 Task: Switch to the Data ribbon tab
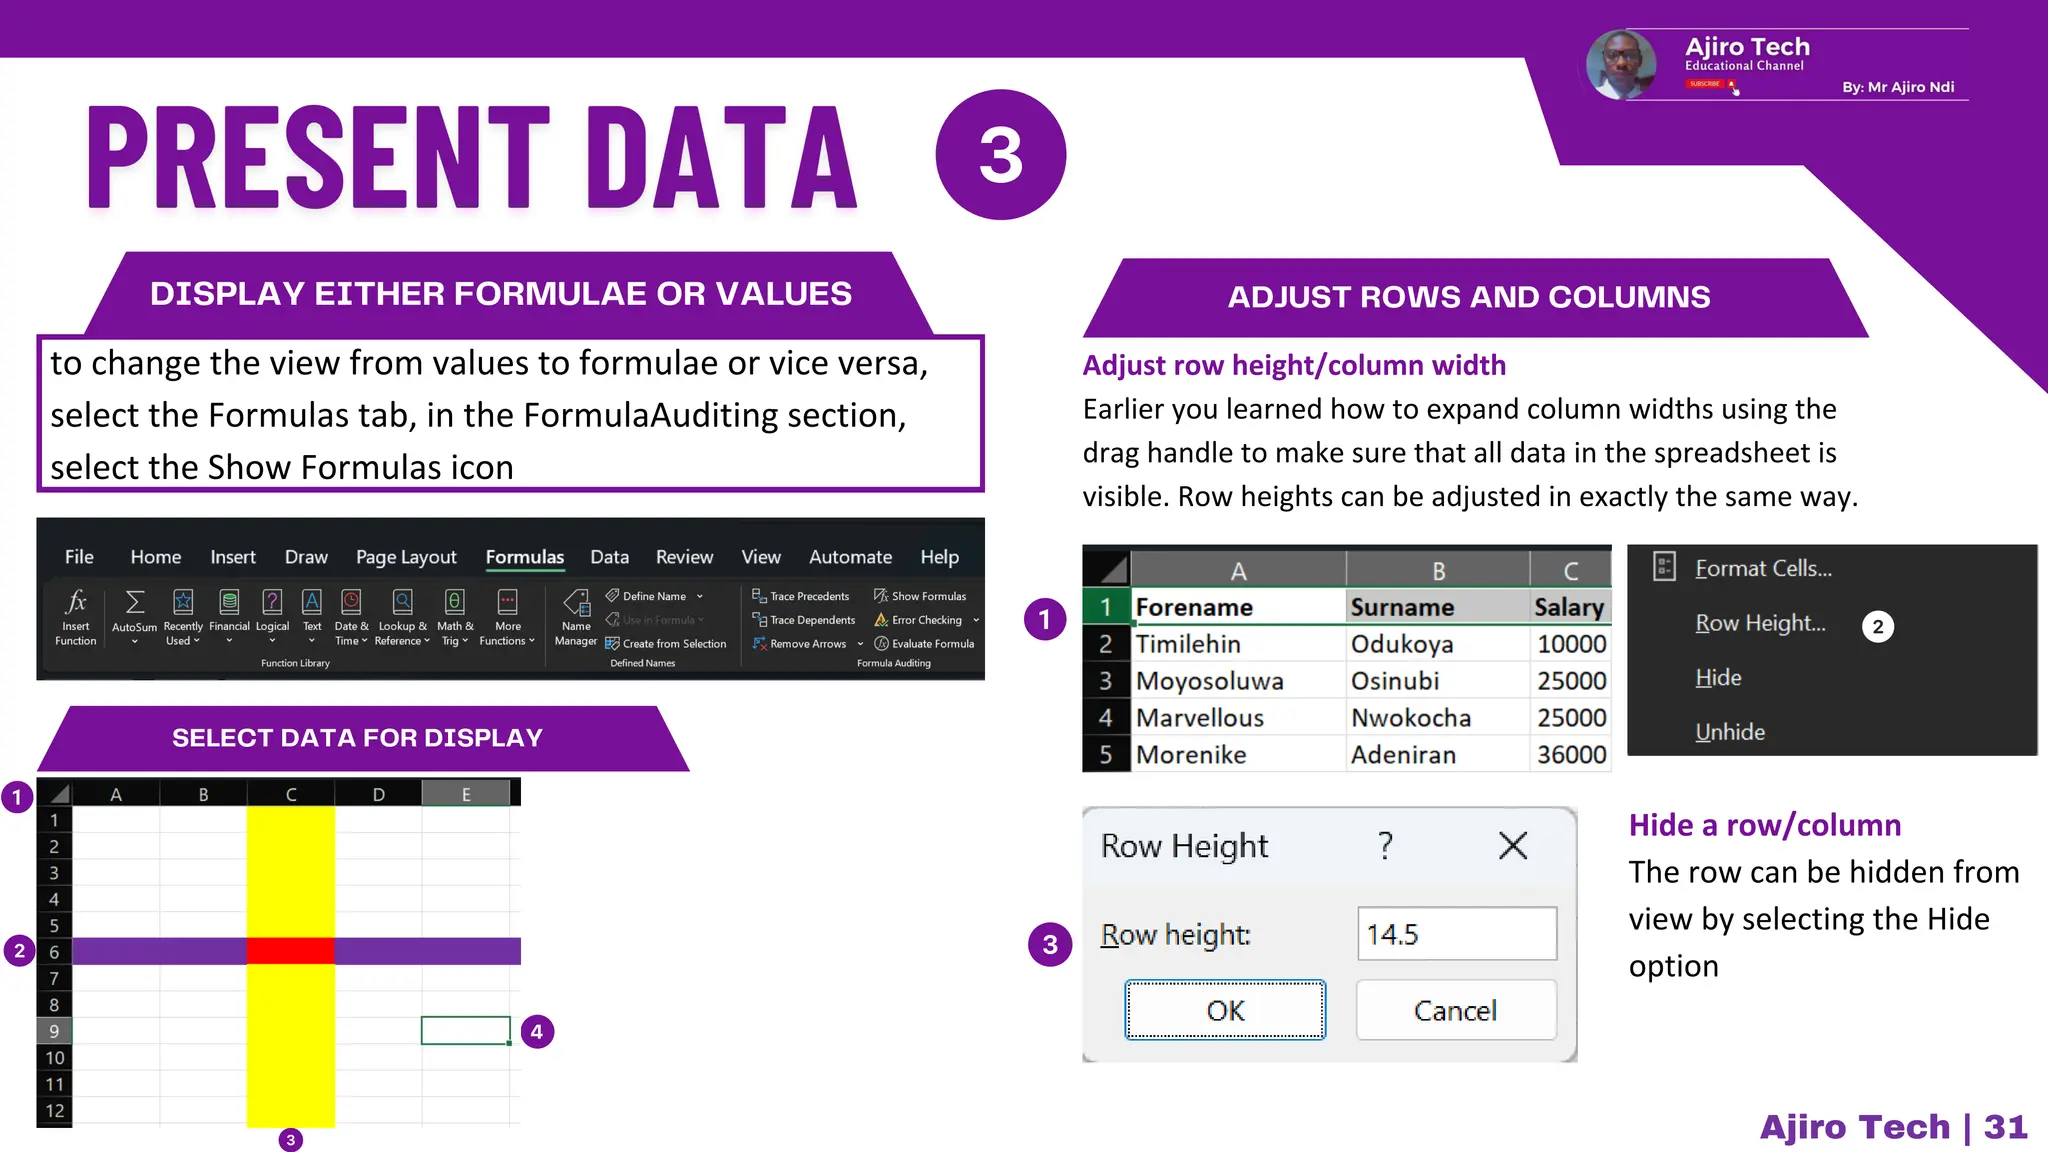pyautogui.click(x=609, y=557)
